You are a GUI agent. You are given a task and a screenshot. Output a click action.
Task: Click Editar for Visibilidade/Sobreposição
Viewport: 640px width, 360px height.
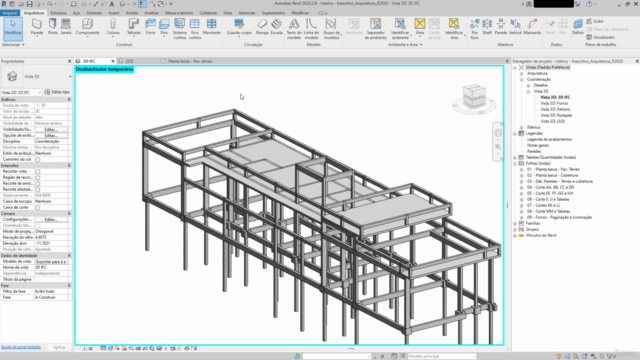51,129
